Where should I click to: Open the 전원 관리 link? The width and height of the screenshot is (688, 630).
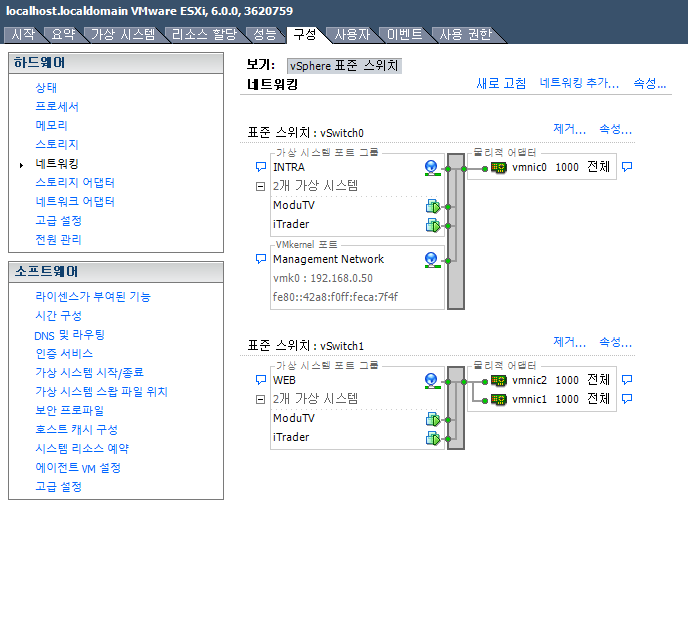(58, 240)
